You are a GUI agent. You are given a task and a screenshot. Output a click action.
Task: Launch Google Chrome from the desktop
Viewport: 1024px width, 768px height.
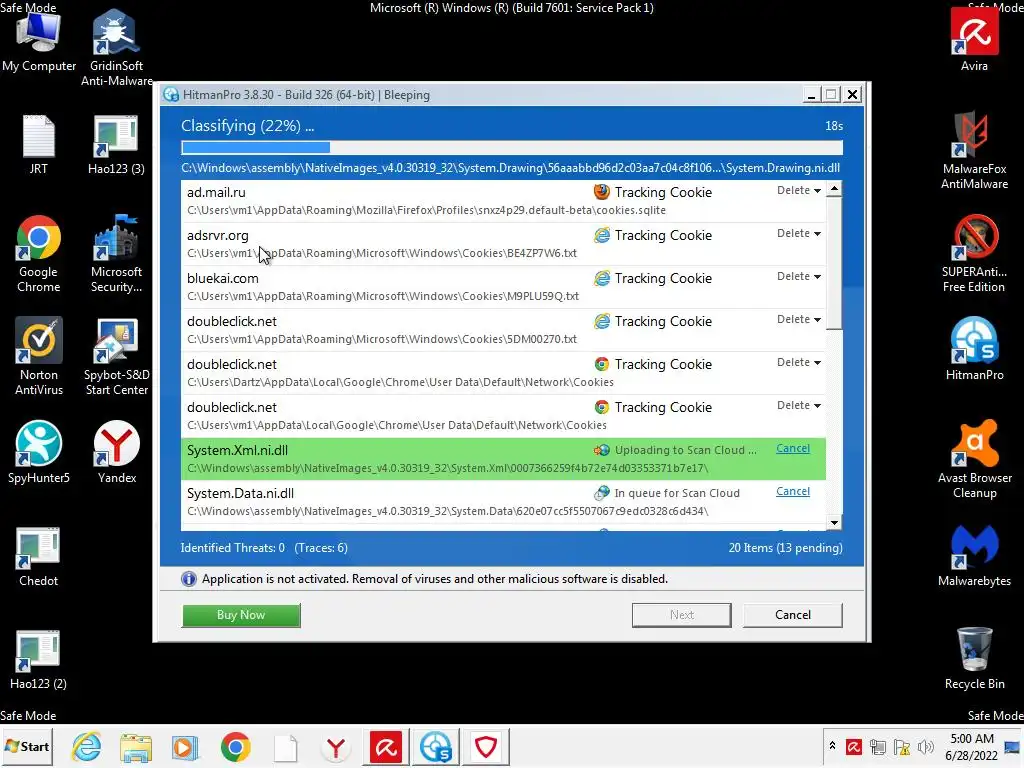pos(39,253)
